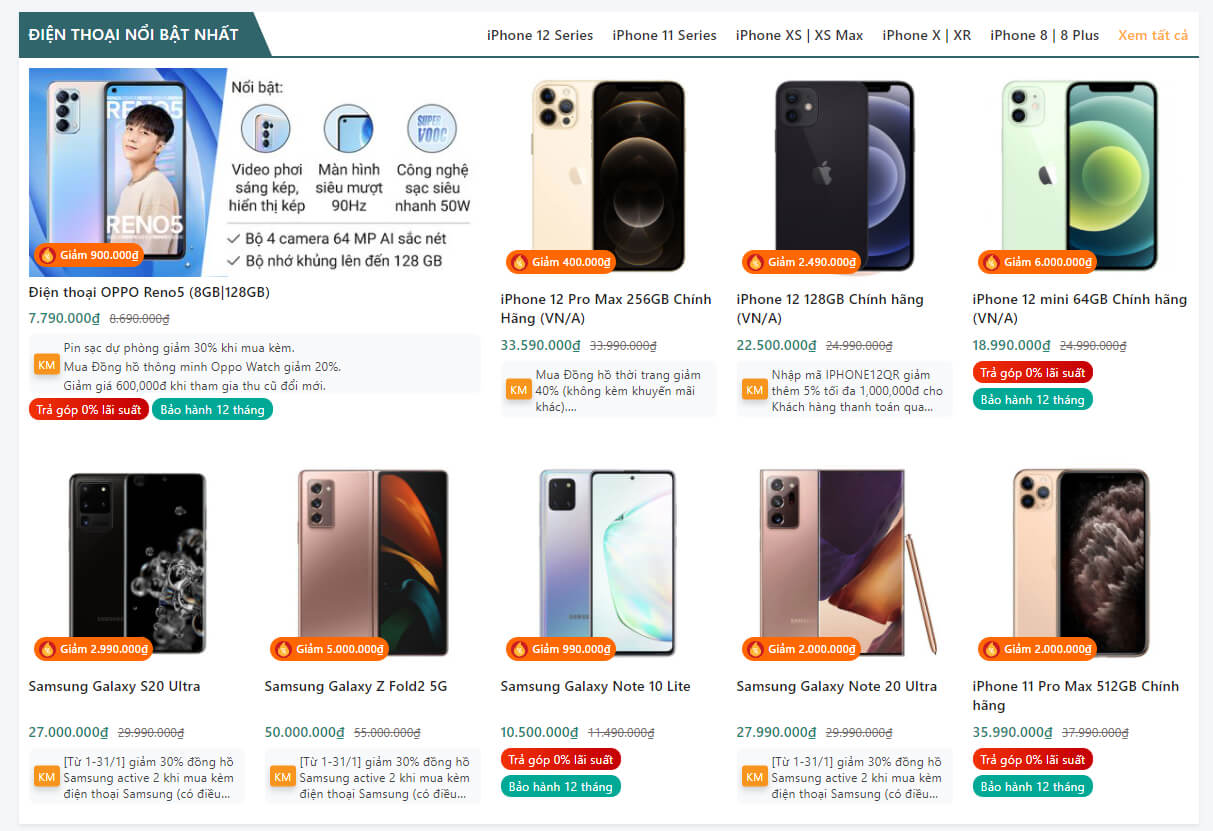
Task: Click the KM promo icon under OPPO Reno5
Action: coord(46,365)
